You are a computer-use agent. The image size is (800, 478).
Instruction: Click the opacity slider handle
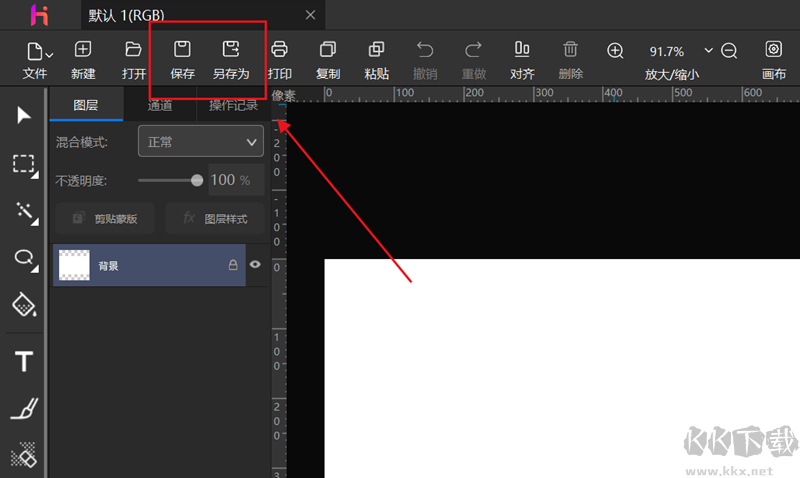196,180
